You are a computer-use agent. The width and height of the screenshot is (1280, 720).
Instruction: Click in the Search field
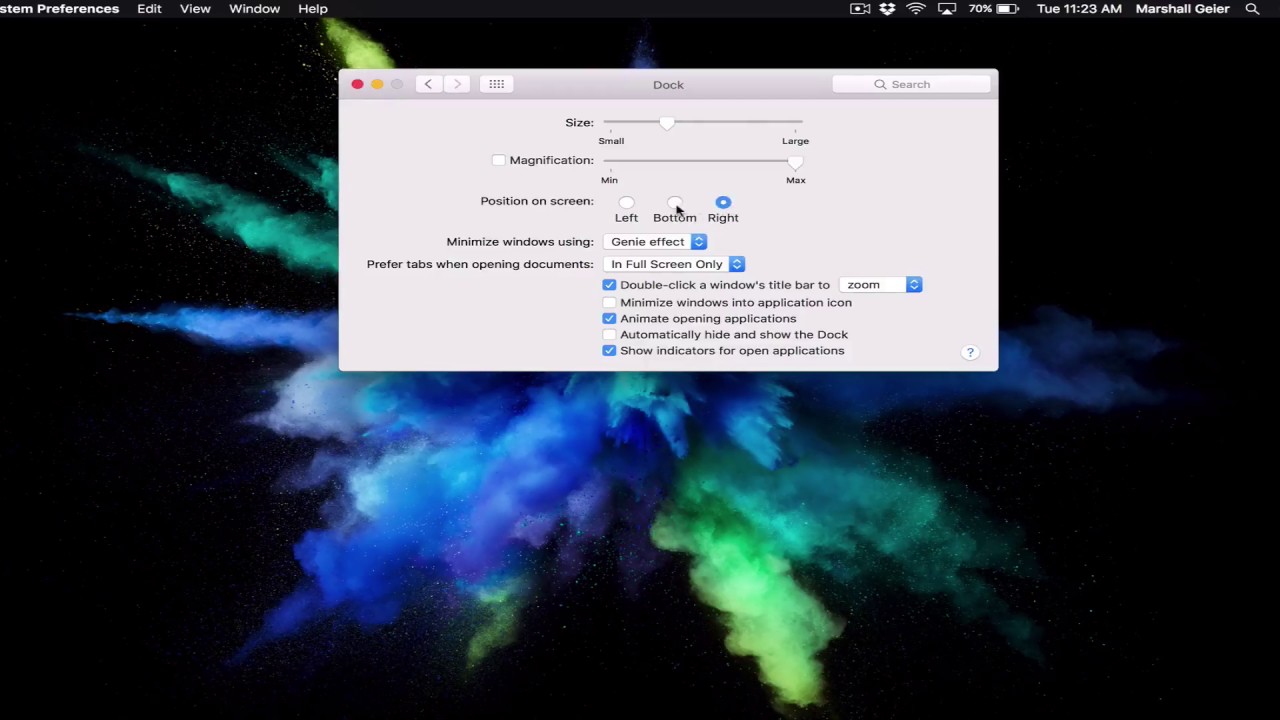[x=912, y=84]
